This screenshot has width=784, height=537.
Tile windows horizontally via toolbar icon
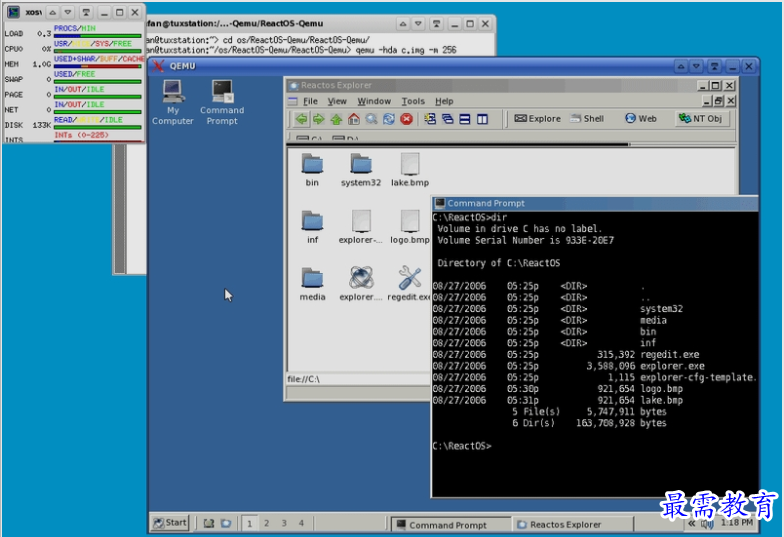click(465, 119)
